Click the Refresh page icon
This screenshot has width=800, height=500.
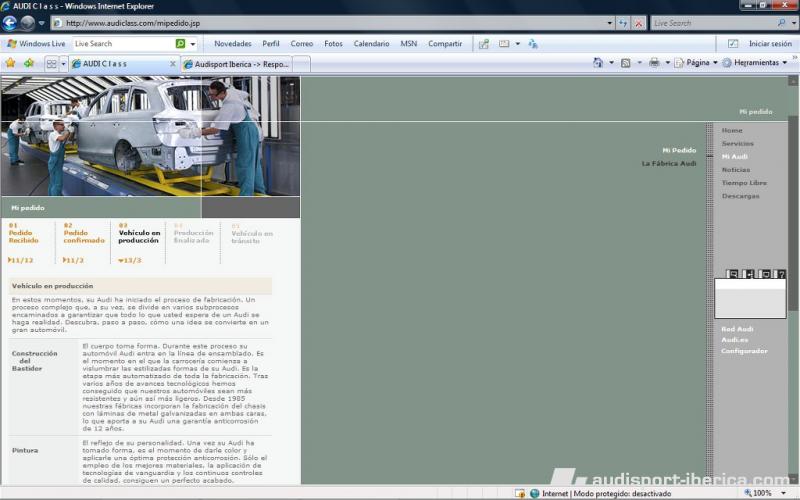[623, 23]
